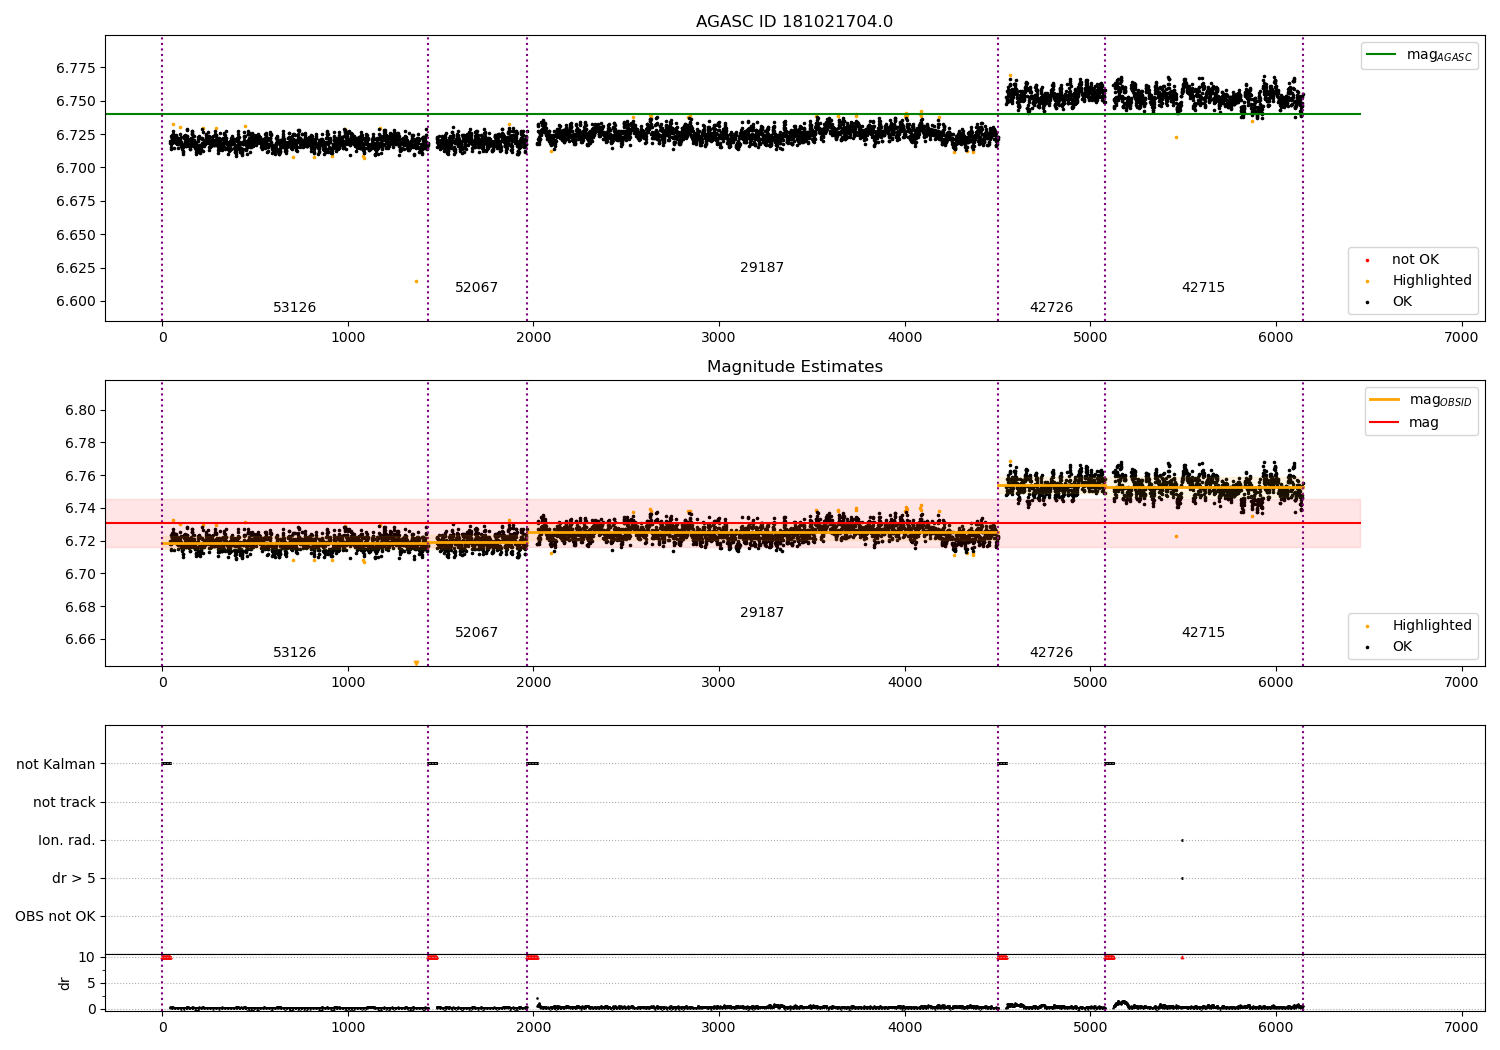Click obsid label 42726 in Magnitude Estimates plot

[x=1051, y=653]
